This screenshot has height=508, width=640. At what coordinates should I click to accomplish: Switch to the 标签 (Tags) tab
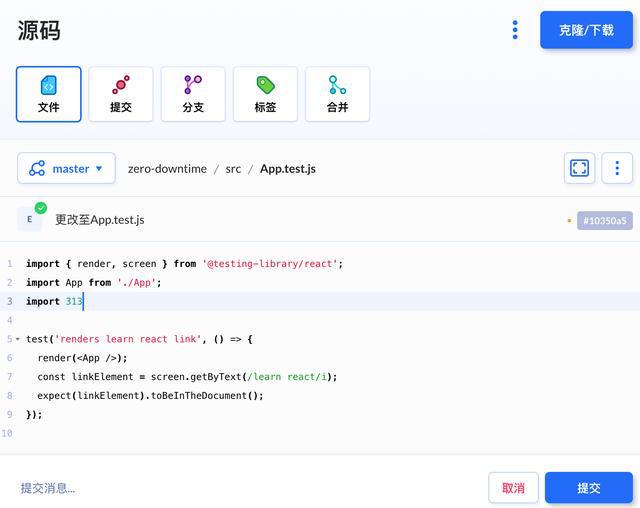click(265, 94)
